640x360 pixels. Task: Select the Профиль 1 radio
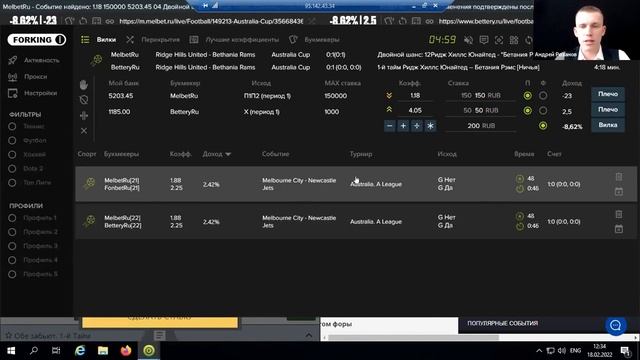point(12,218)
